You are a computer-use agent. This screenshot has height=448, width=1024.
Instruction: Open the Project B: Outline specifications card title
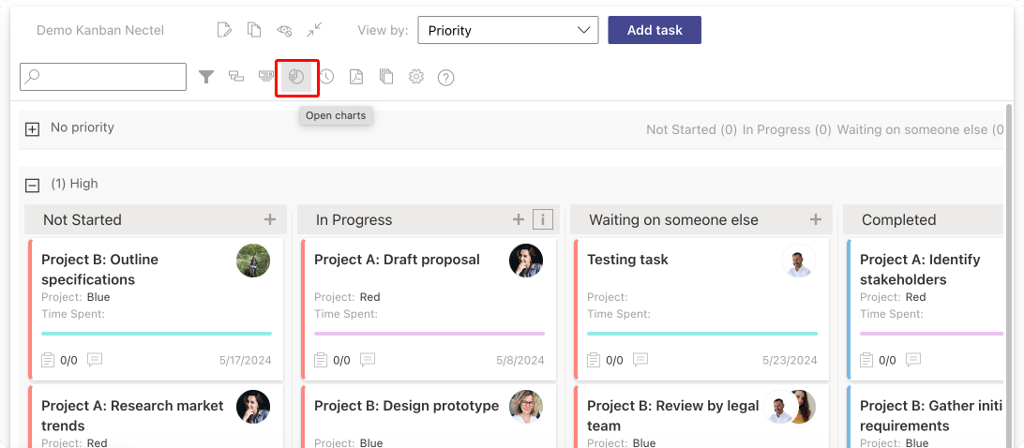[100, 269]
